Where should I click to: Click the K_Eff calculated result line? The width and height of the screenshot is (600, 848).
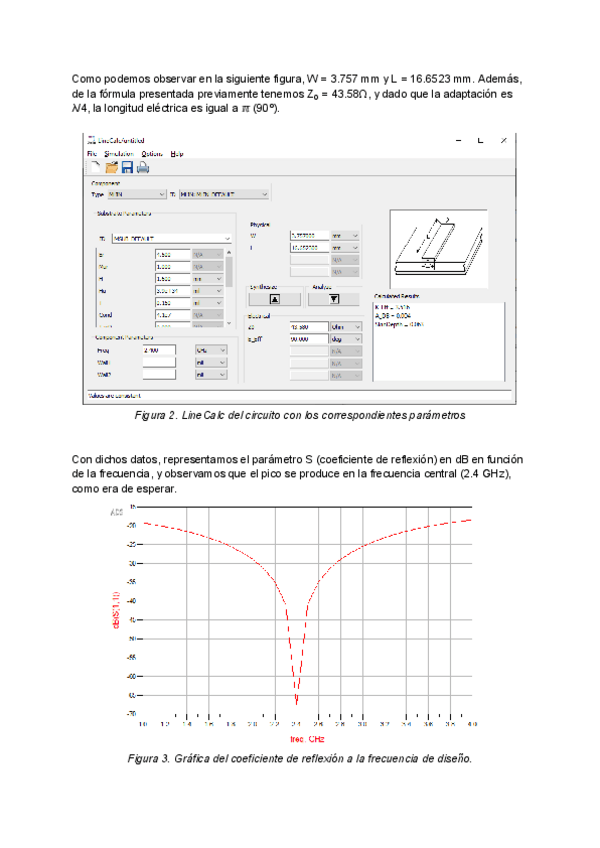tap(393, 307)
